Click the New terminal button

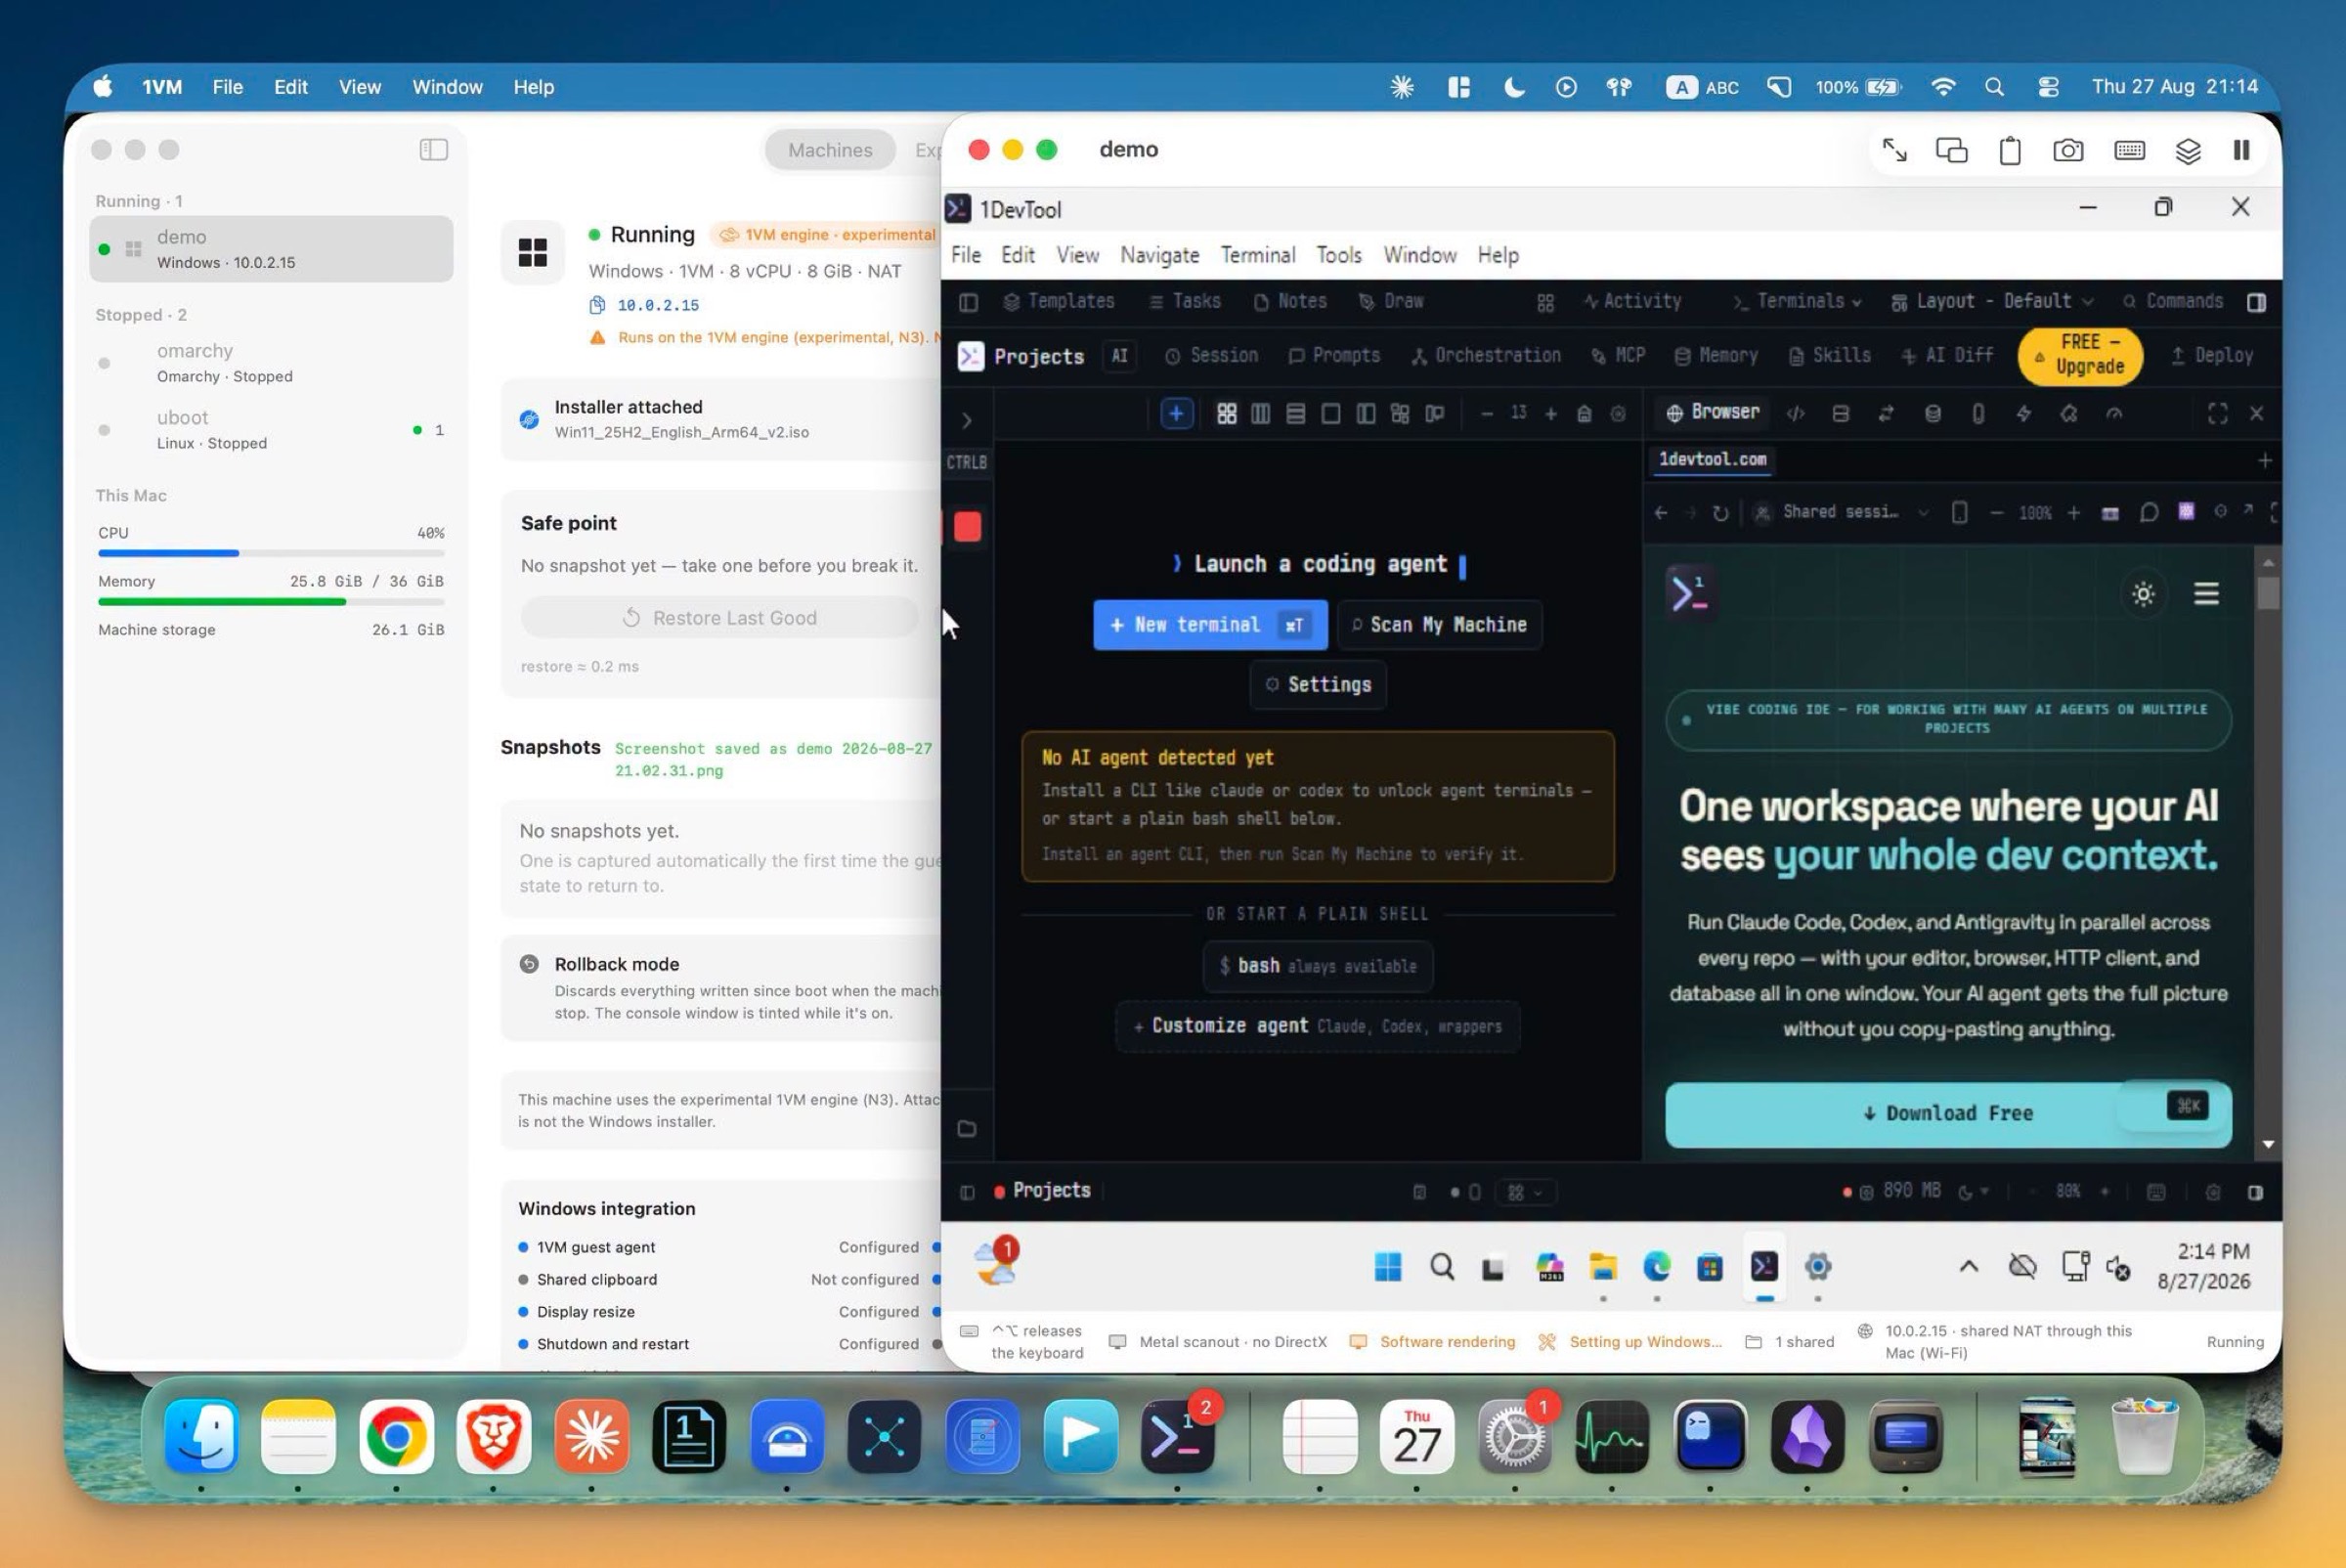coord(1209,625)
